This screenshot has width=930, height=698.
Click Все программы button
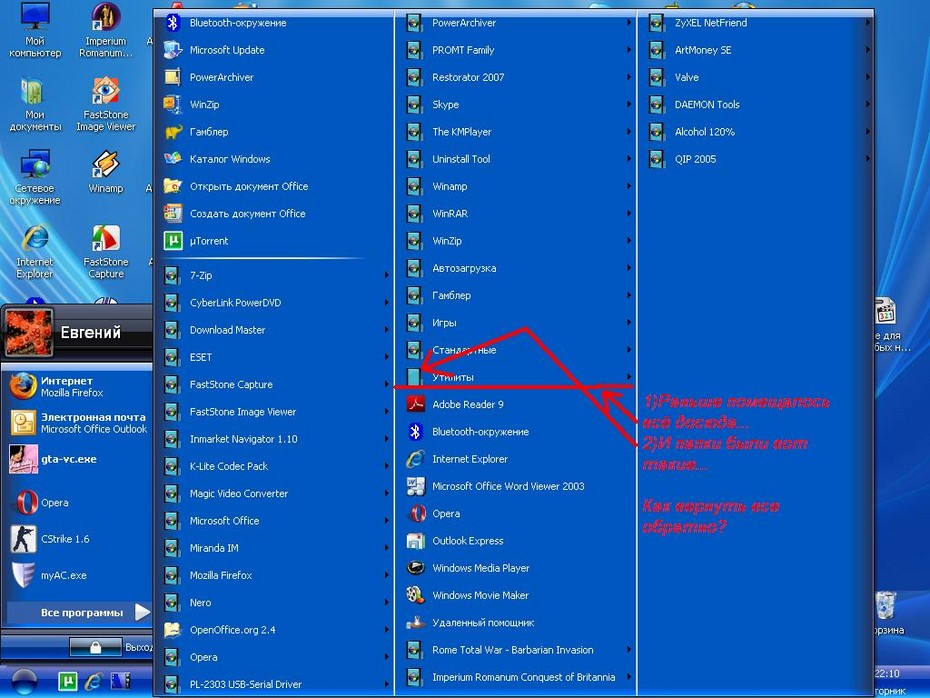pos(78,613)
